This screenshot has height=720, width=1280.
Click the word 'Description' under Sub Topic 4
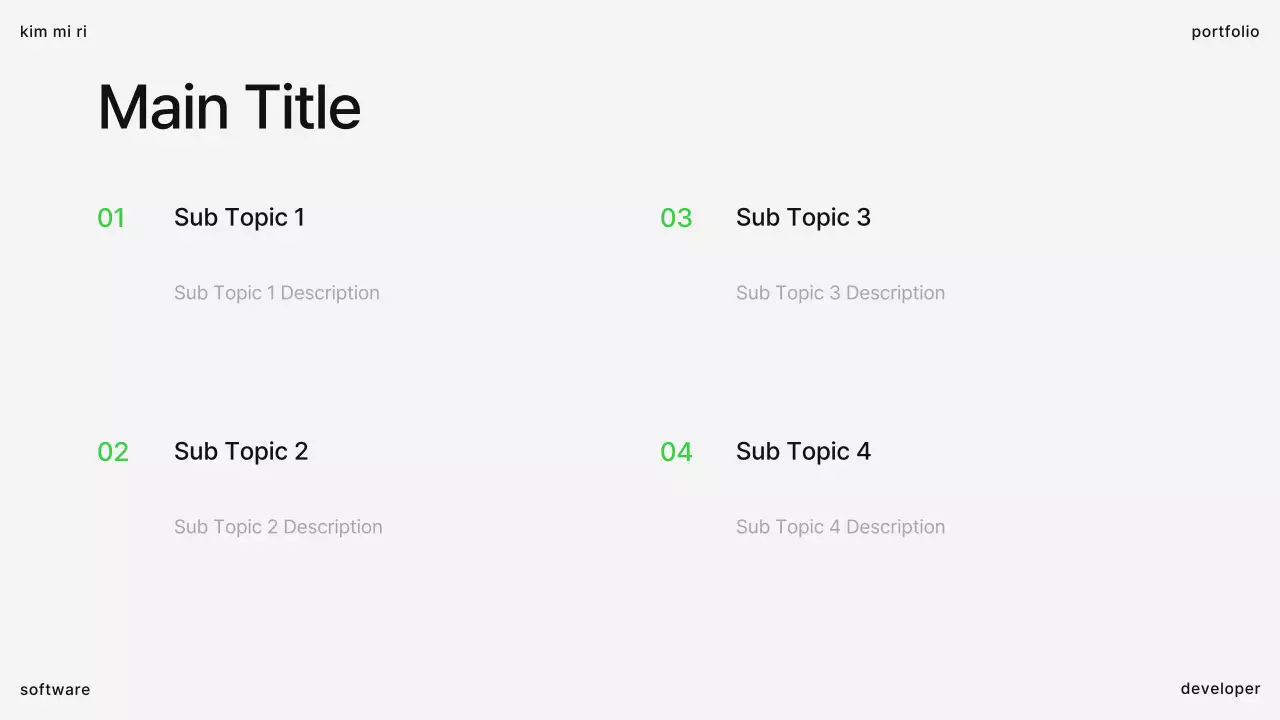pyautogui.click(x=895, y=527)
